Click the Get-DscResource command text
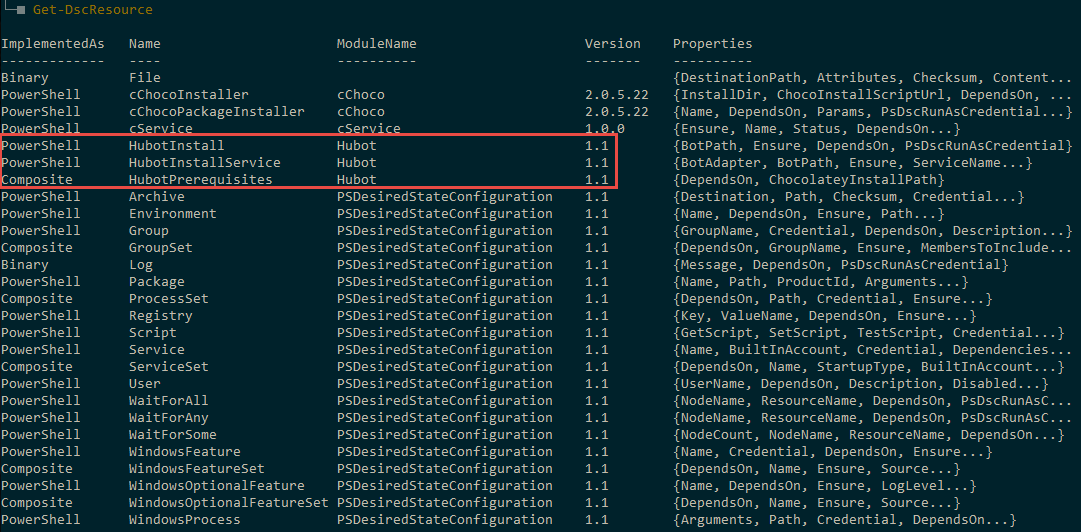Image resolution: width=1081 pixels, height=532 pixels. click(x=94, y=10)
